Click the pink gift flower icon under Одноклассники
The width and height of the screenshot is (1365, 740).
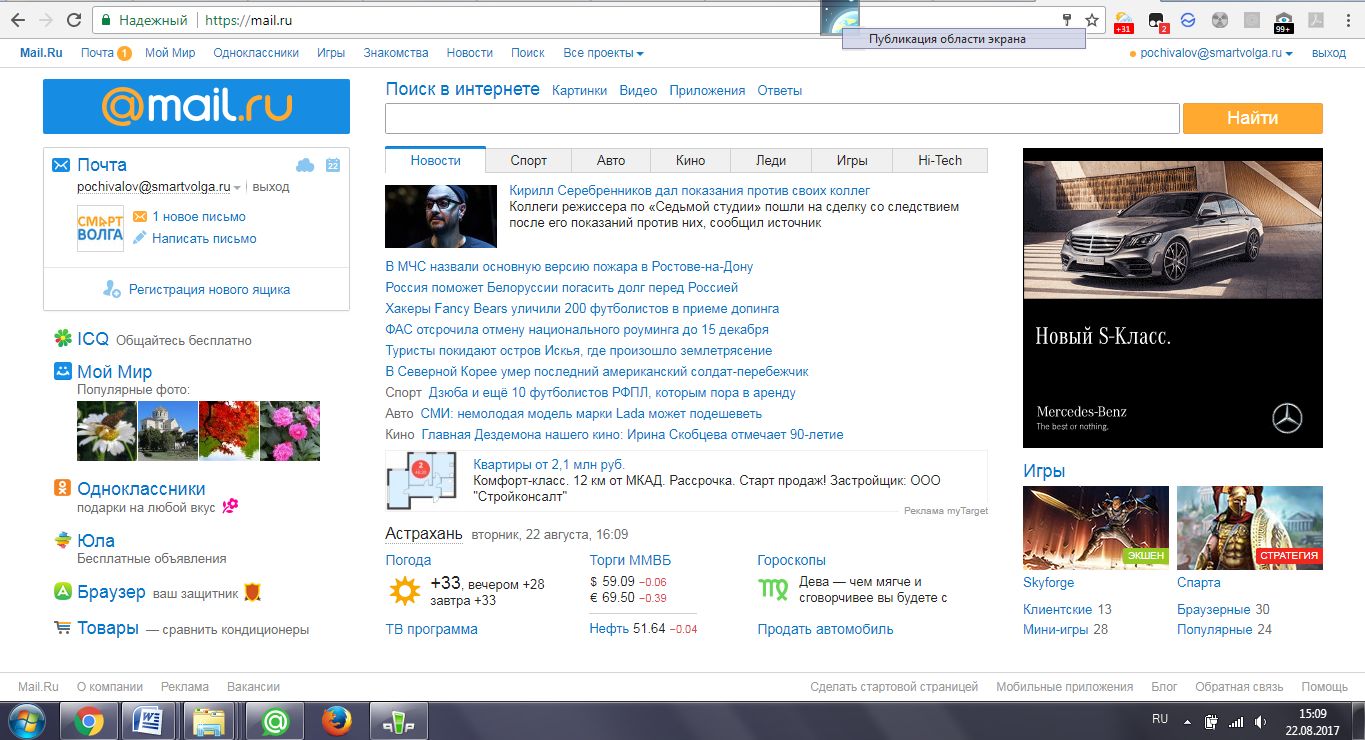tap(230, 507)
